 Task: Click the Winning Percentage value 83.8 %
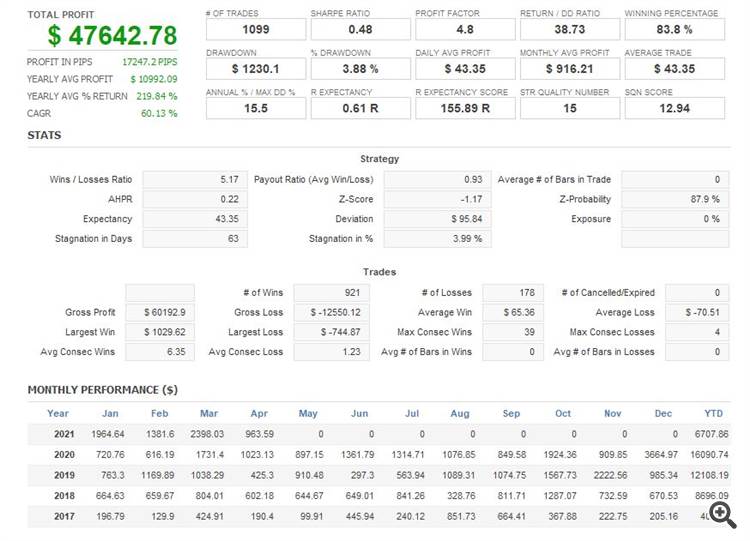click(x=674, y=29)
